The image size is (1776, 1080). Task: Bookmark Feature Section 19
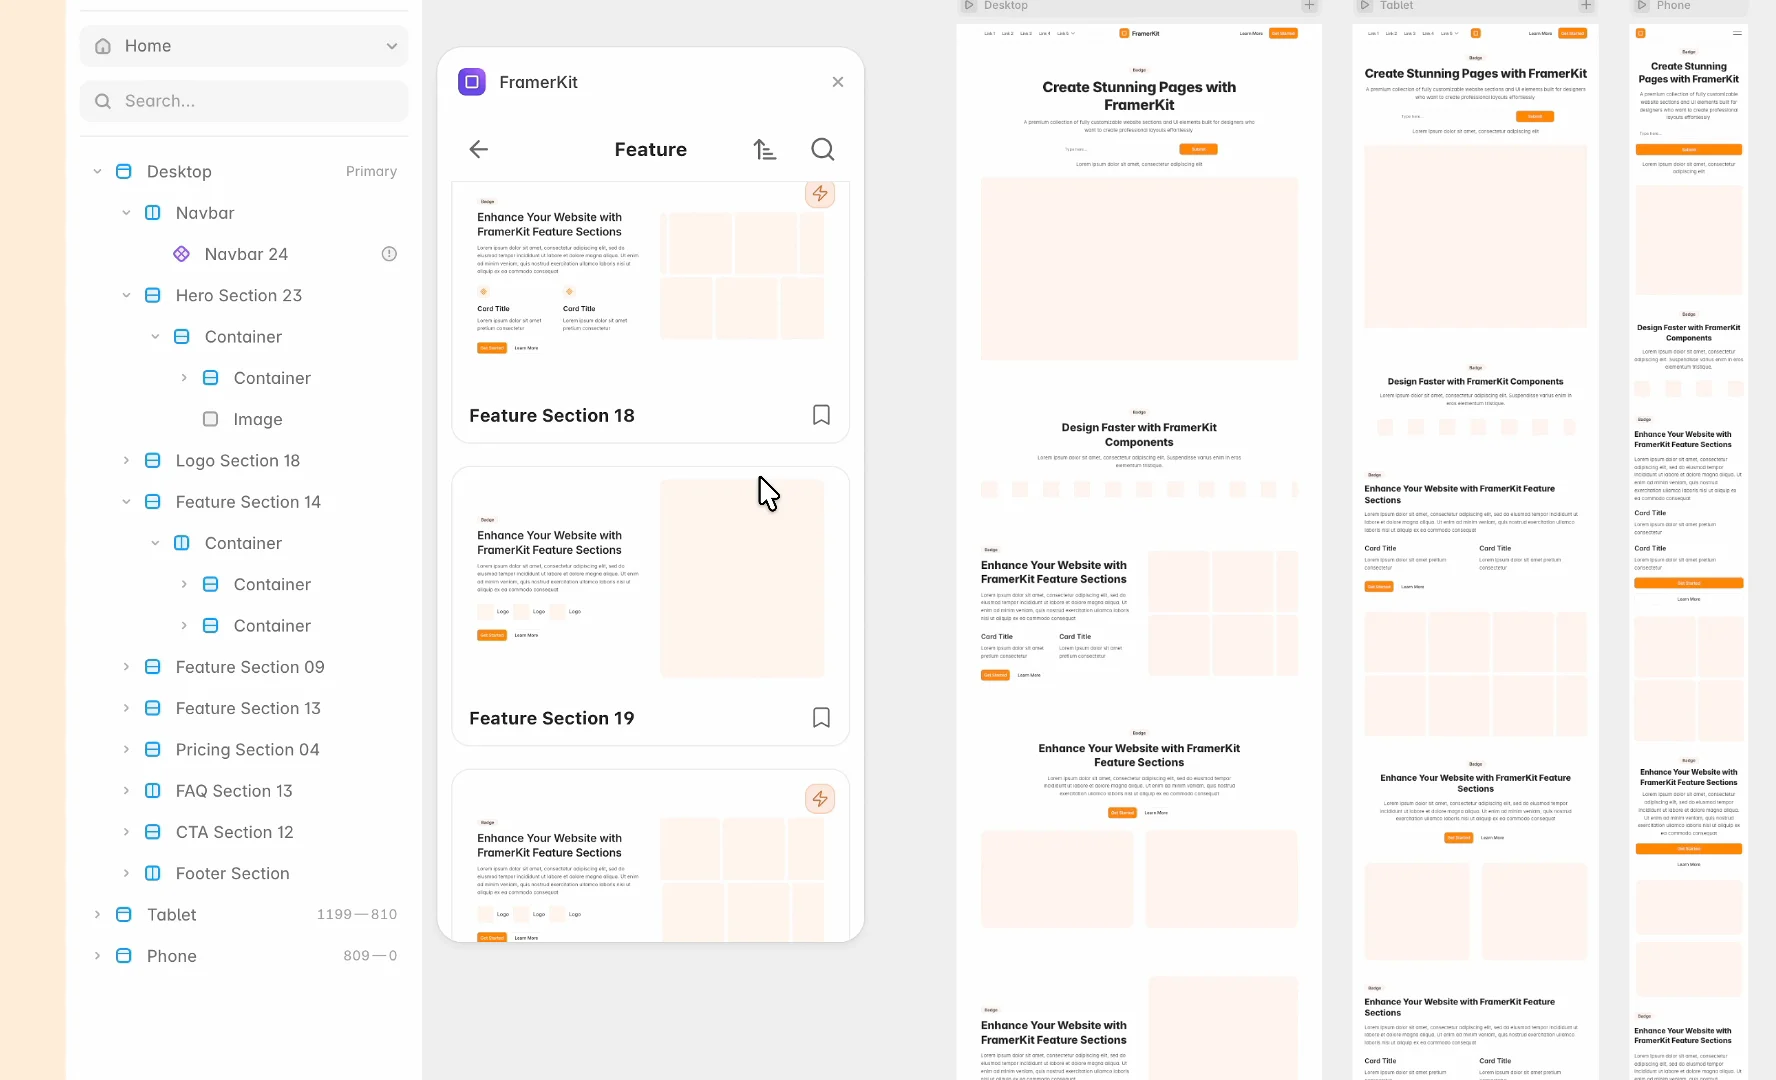(821, 718)
